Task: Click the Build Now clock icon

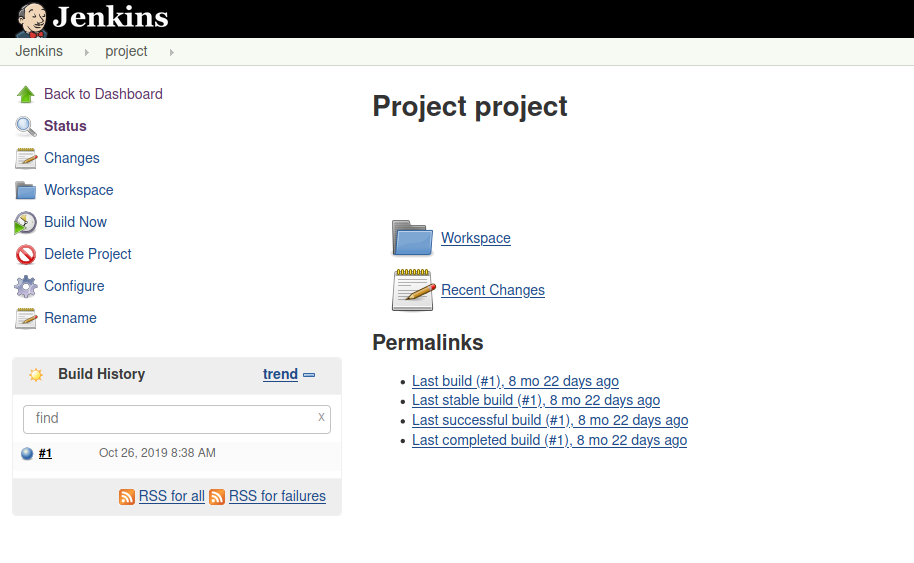Action: (26, 223)
